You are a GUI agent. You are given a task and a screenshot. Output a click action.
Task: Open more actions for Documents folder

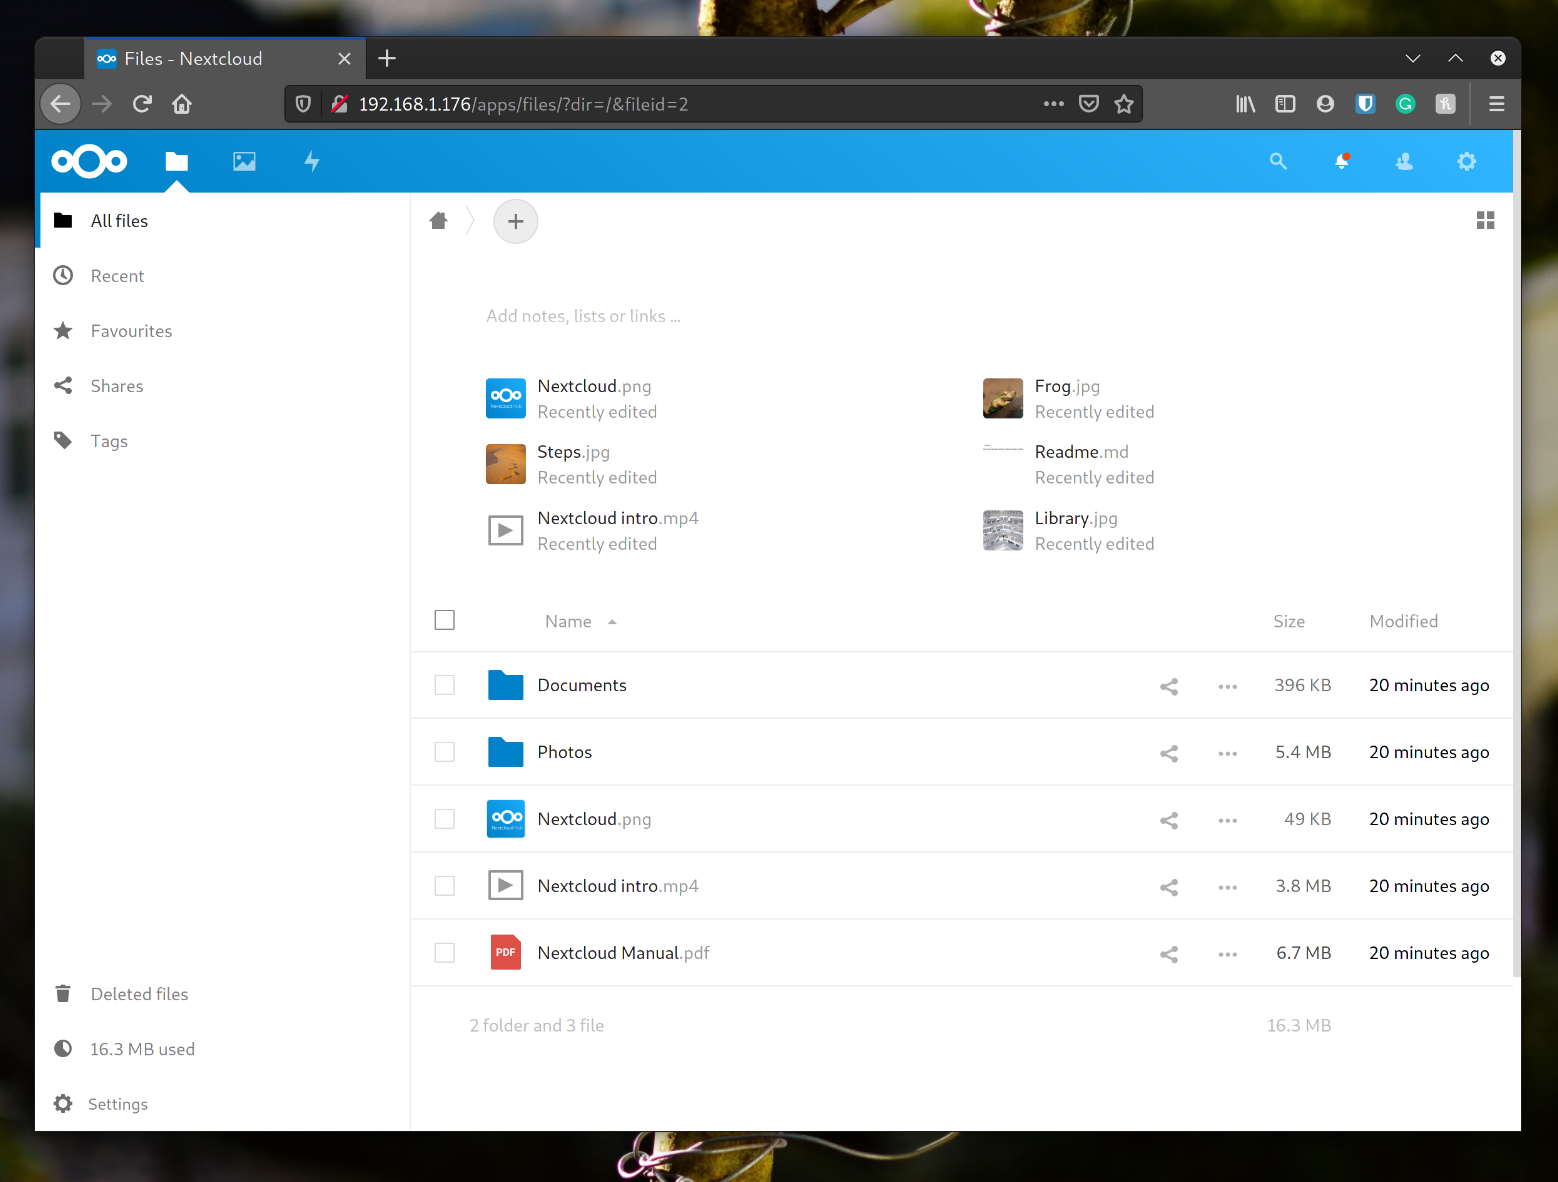[1228, 686]
